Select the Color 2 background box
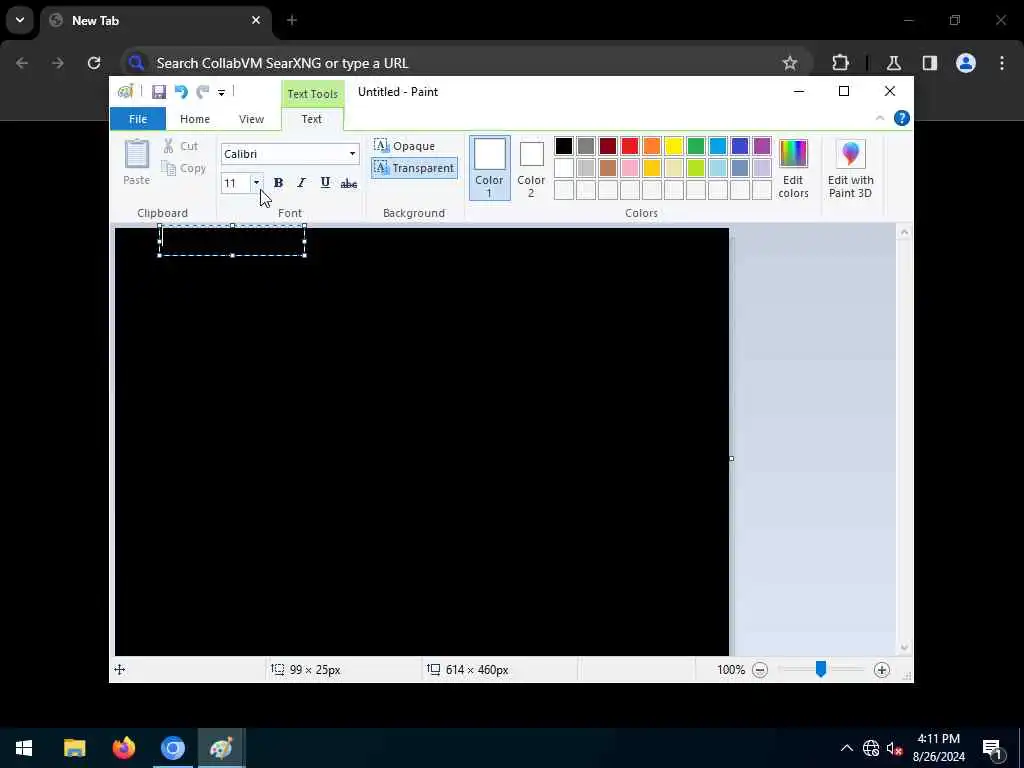The height and width of the screenshot is (768, 1024). (x=531, y=168)
